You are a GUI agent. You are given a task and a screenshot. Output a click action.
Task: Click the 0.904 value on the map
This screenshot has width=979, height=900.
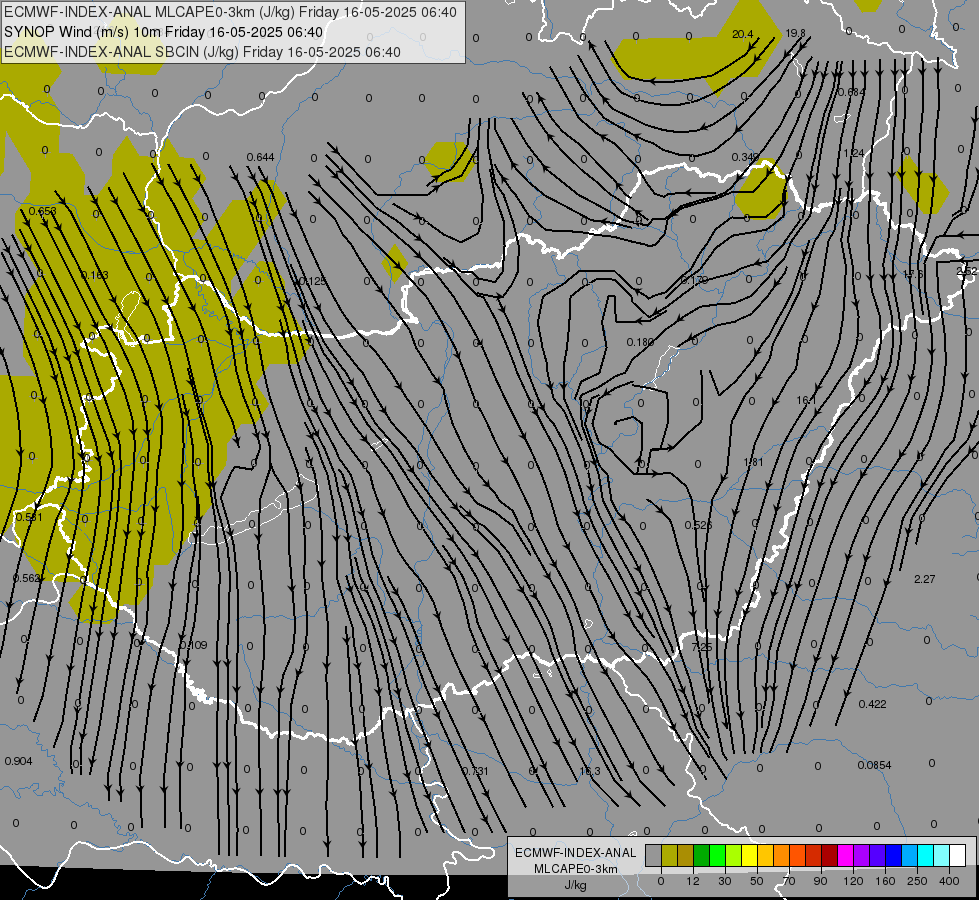(18, 761)
